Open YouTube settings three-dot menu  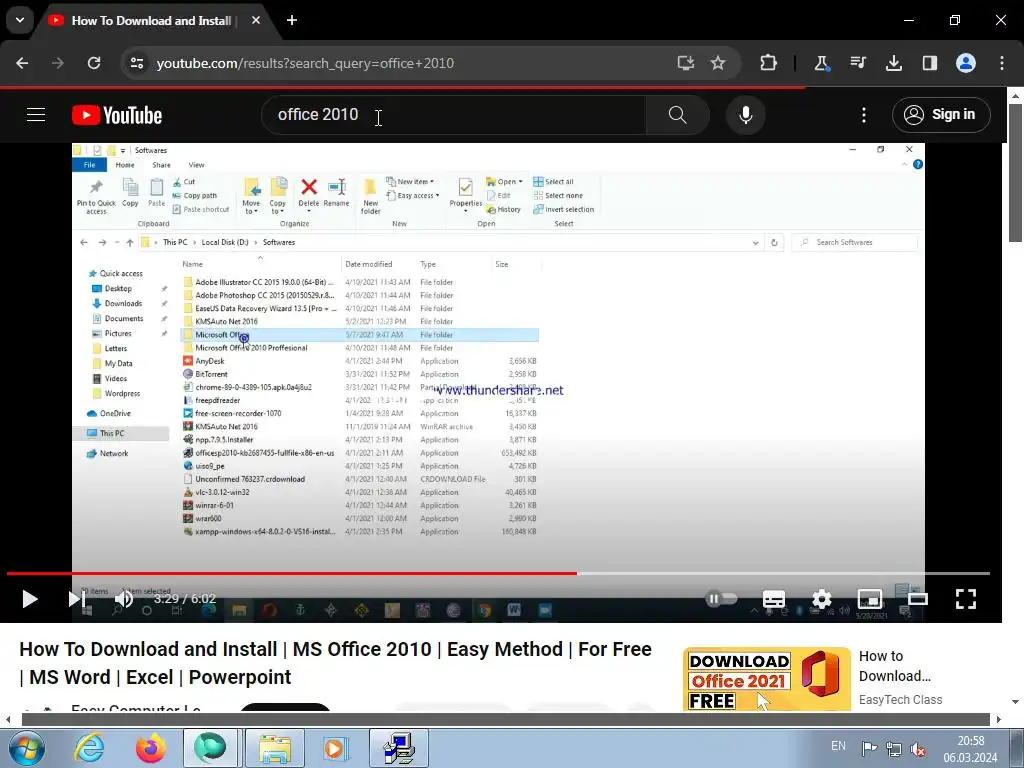pyautogui.click(x=863, y=115)
